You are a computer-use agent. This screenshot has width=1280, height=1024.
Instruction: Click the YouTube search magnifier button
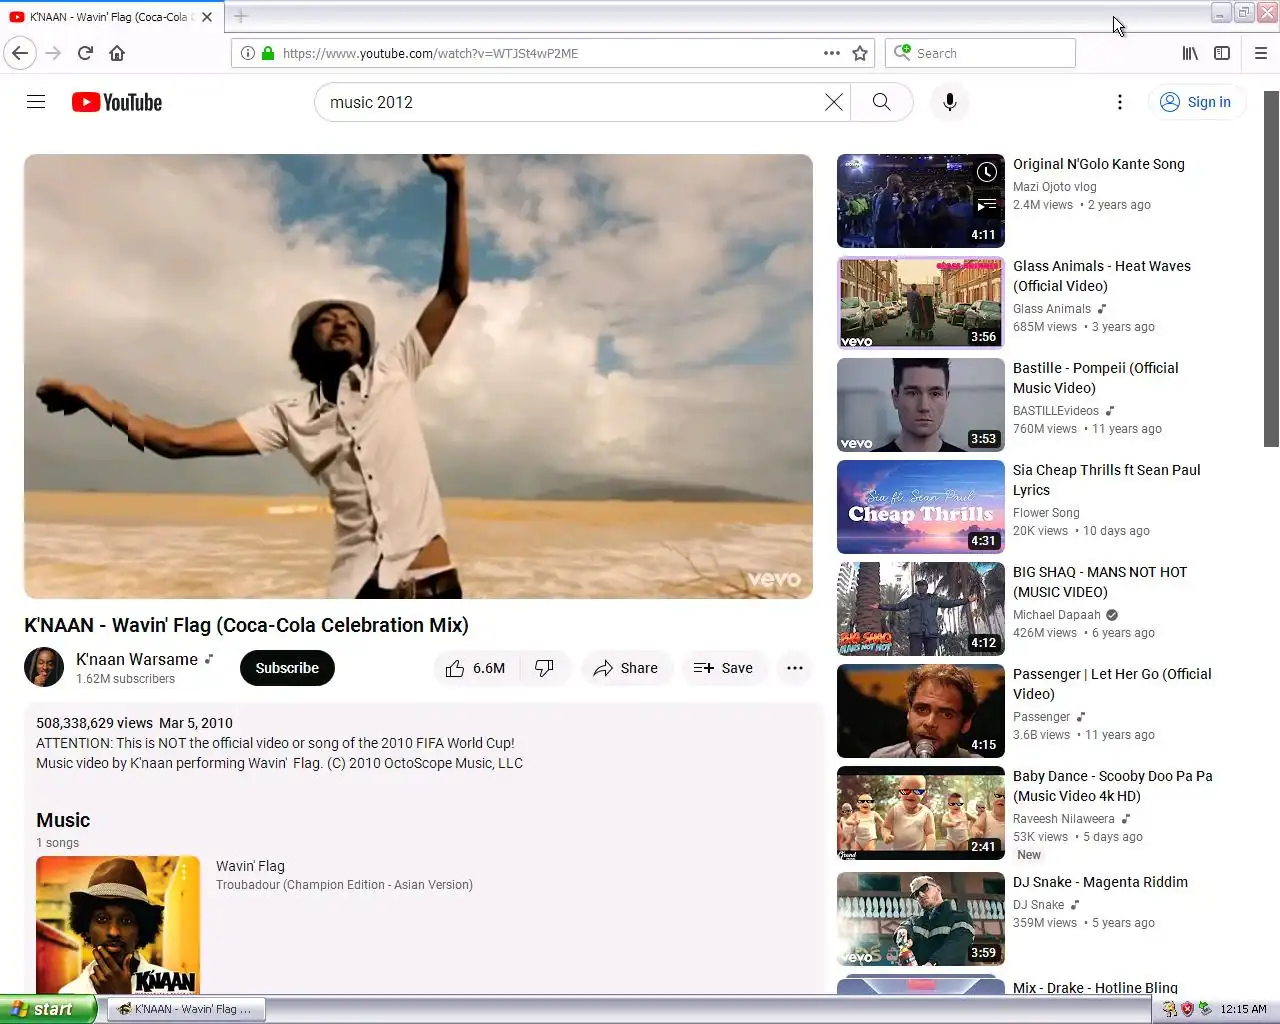coord(881,102)
